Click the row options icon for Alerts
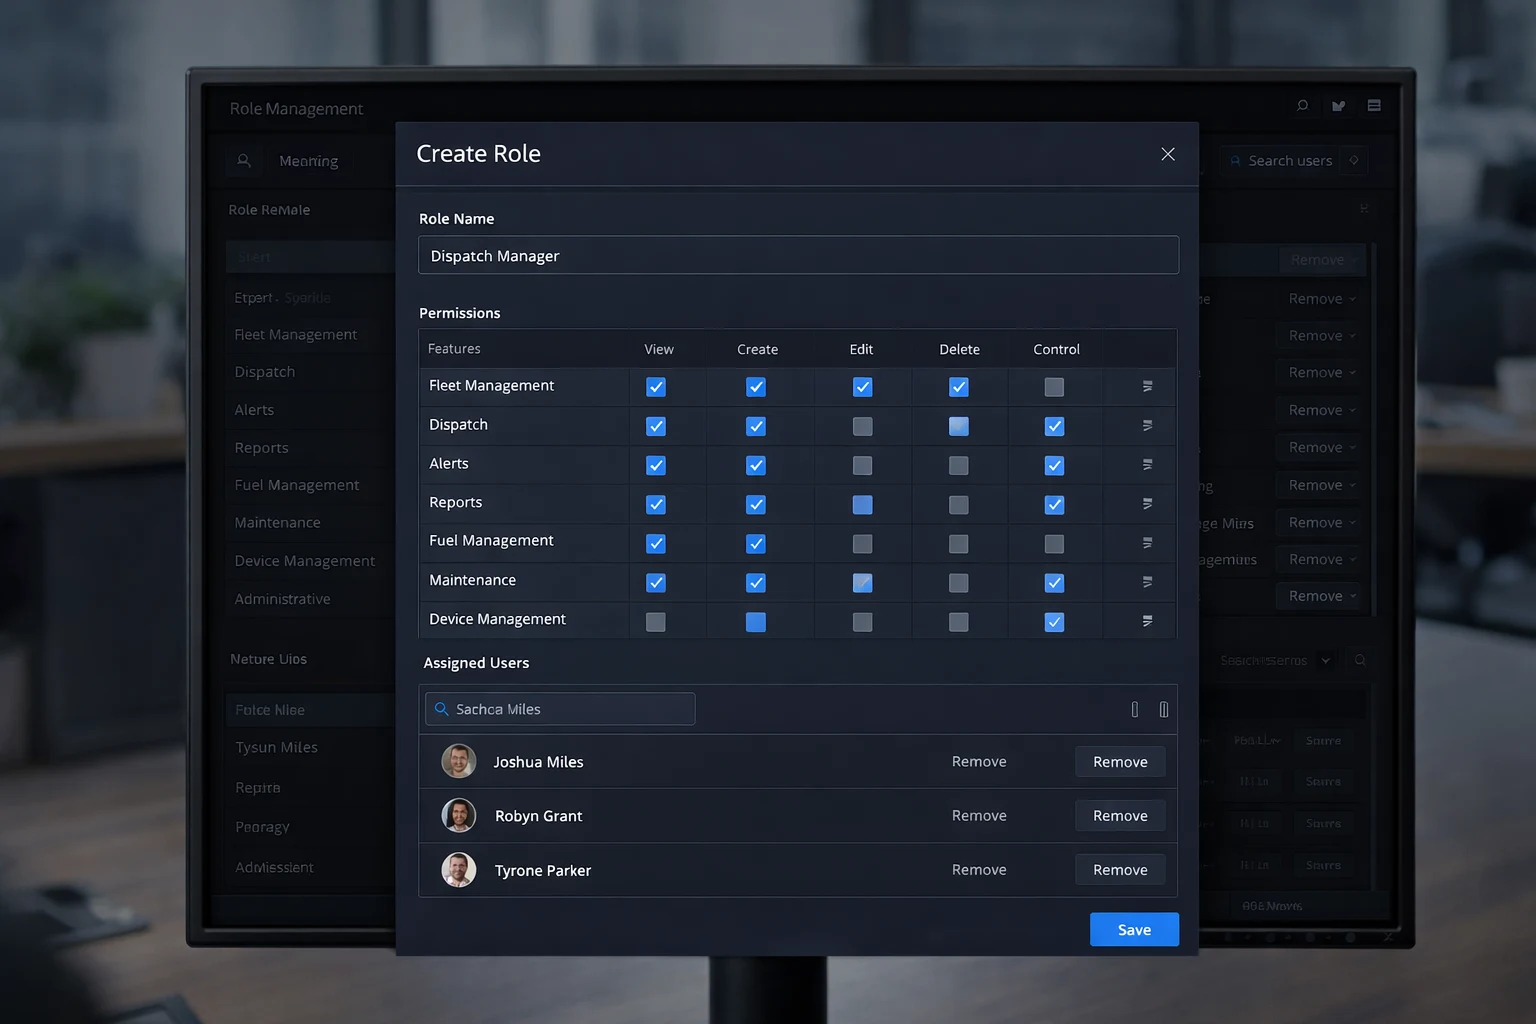Image resolution: width=1536 pixels, height=1024 pixels. click(1147, 464)
